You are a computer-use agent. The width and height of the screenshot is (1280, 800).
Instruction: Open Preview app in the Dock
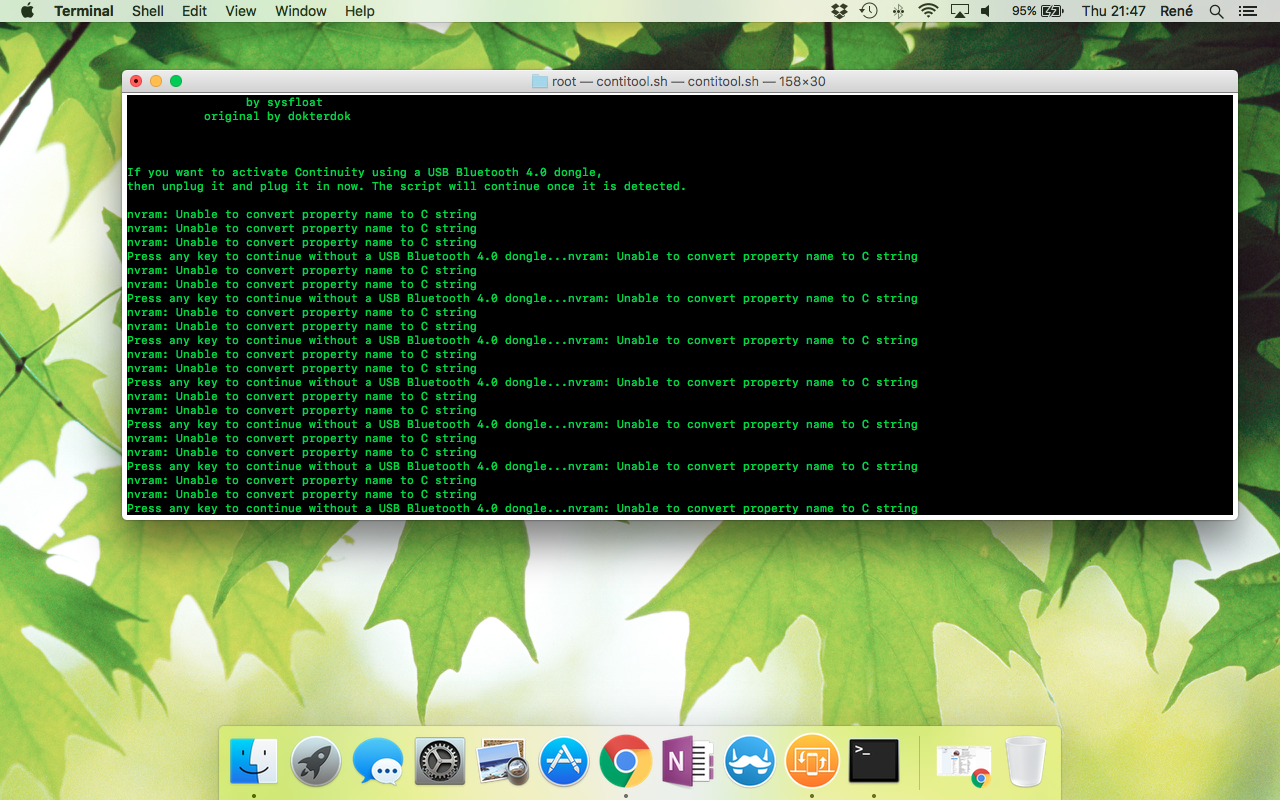click(x=502, y=762)
